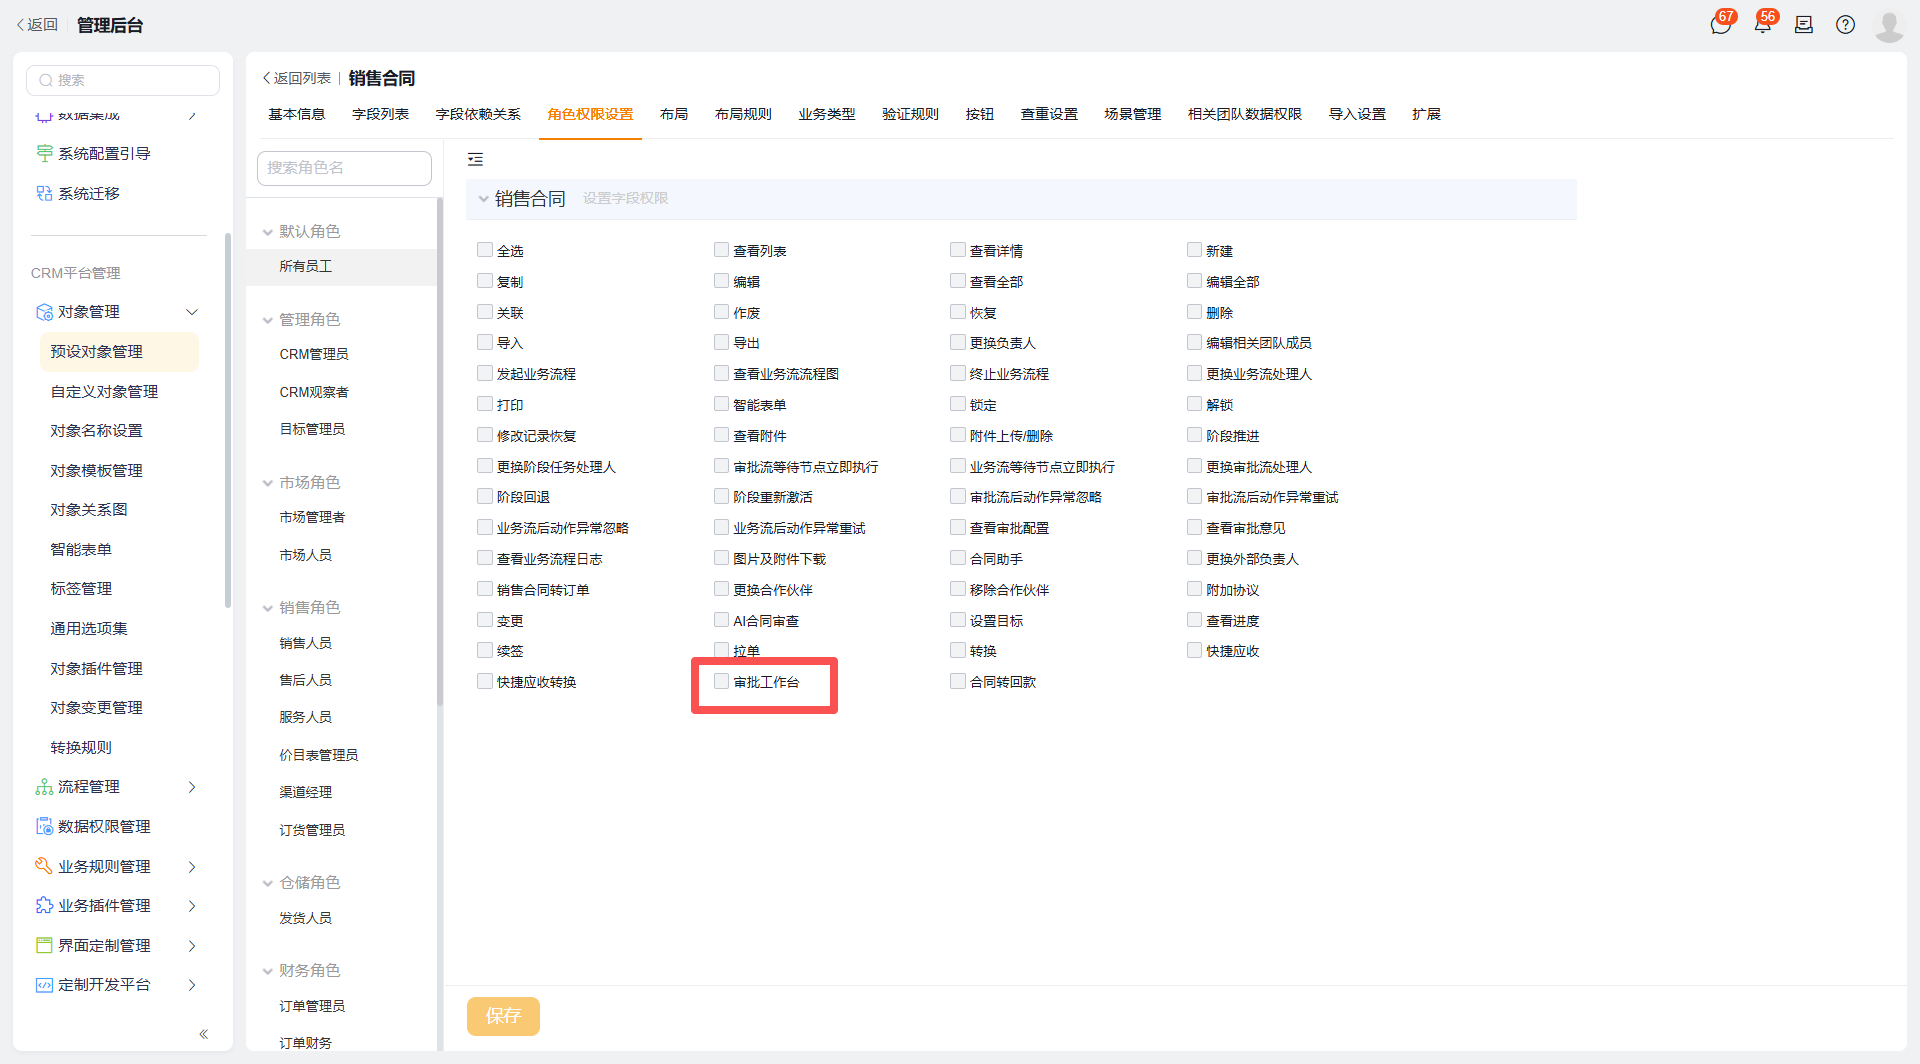Collapse the sidebar with double-chevron icon
The height and width of the screenshot is (1064, 1920).
click(x=203, y=1034)
